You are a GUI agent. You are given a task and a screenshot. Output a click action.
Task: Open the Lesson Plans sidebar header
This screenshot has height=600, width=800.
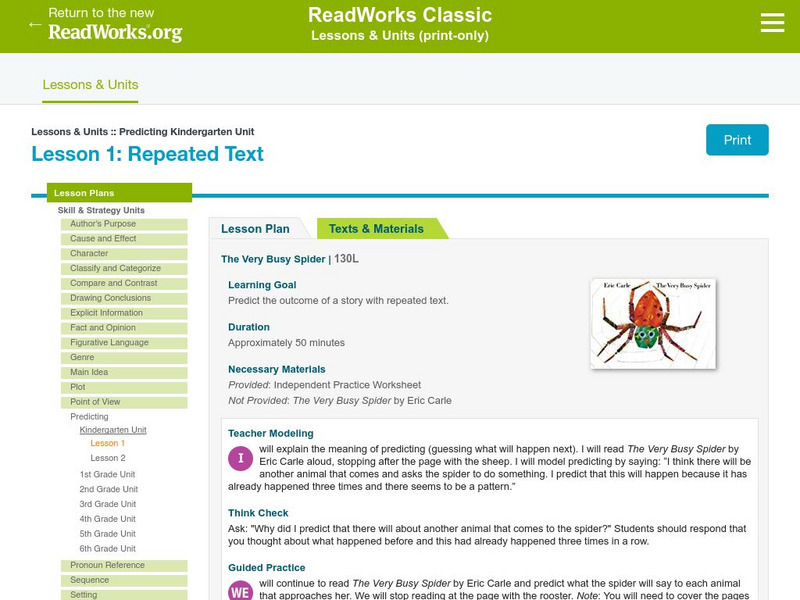point(119,193)
